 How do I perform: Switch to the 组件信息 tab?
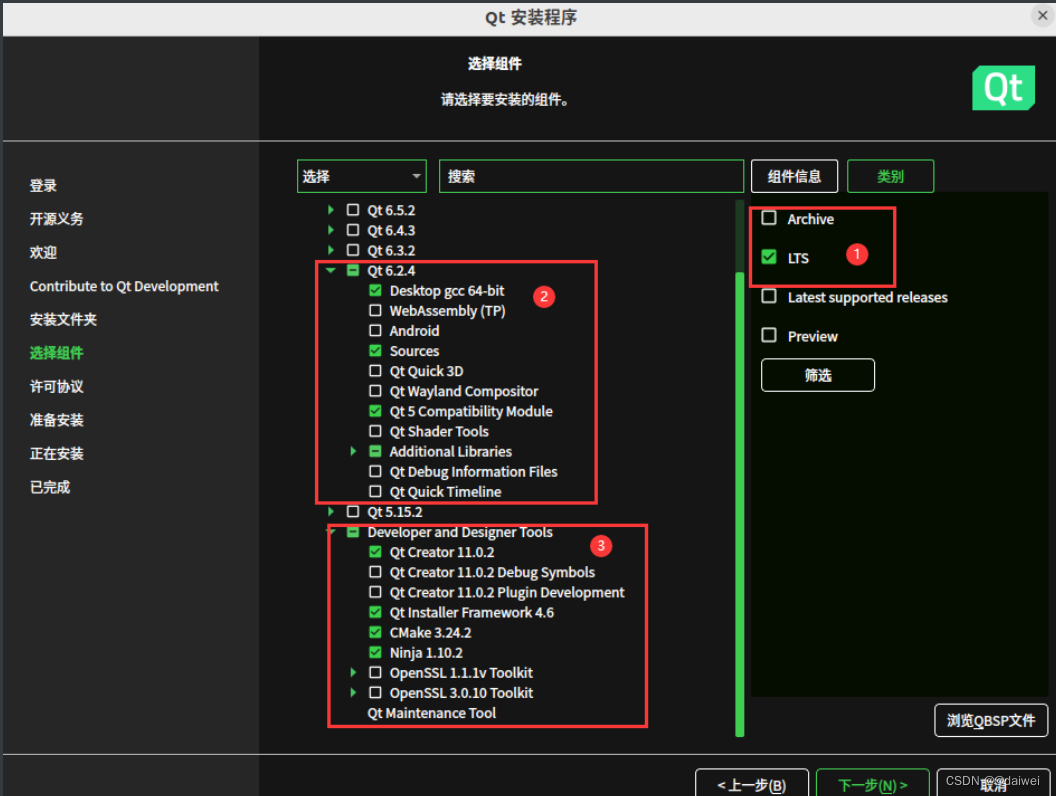pos(794,176)
